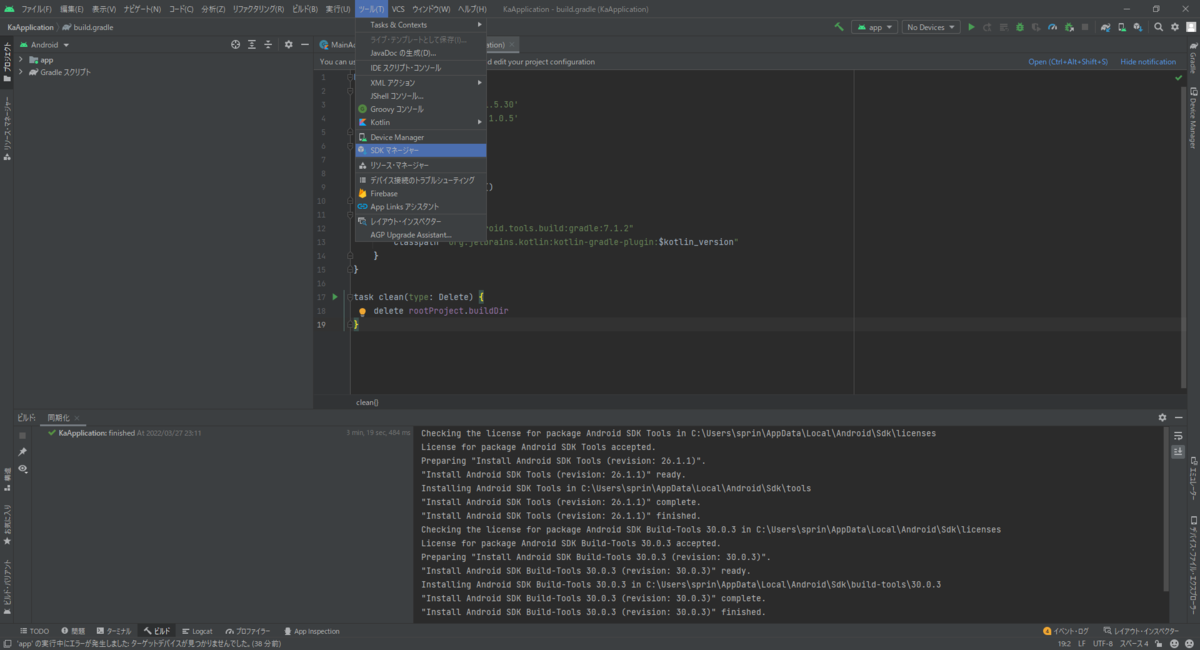Select レイアウト・インスペクター menu entry
Screen dimensions: 1200x650
[421, 221]
